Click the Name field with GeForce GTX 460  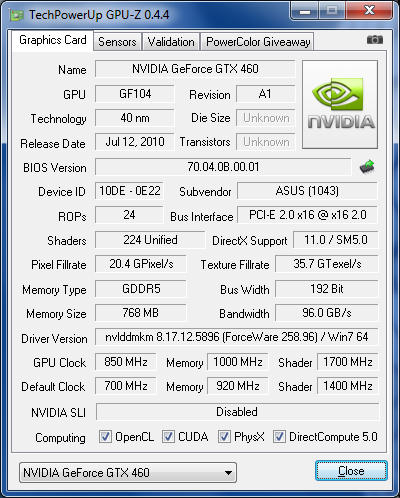[195, 69]
